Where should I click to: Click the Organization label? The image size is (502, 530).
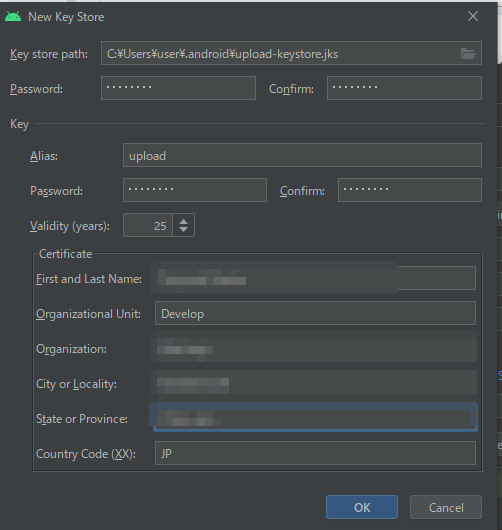(71, 349)
